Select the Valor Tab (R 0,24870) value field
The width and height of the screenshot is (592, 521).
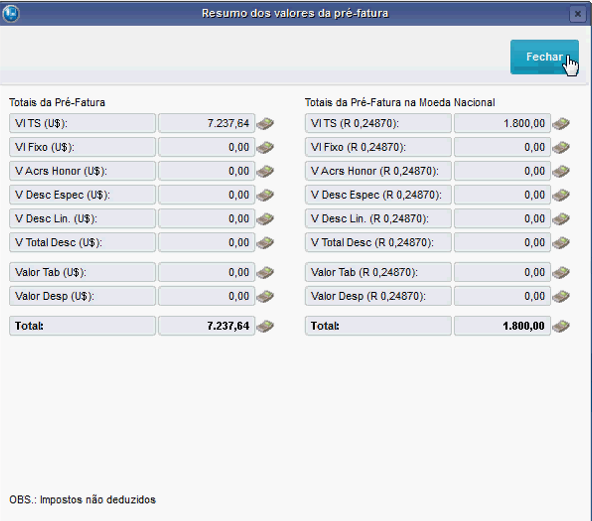[502, 272]
